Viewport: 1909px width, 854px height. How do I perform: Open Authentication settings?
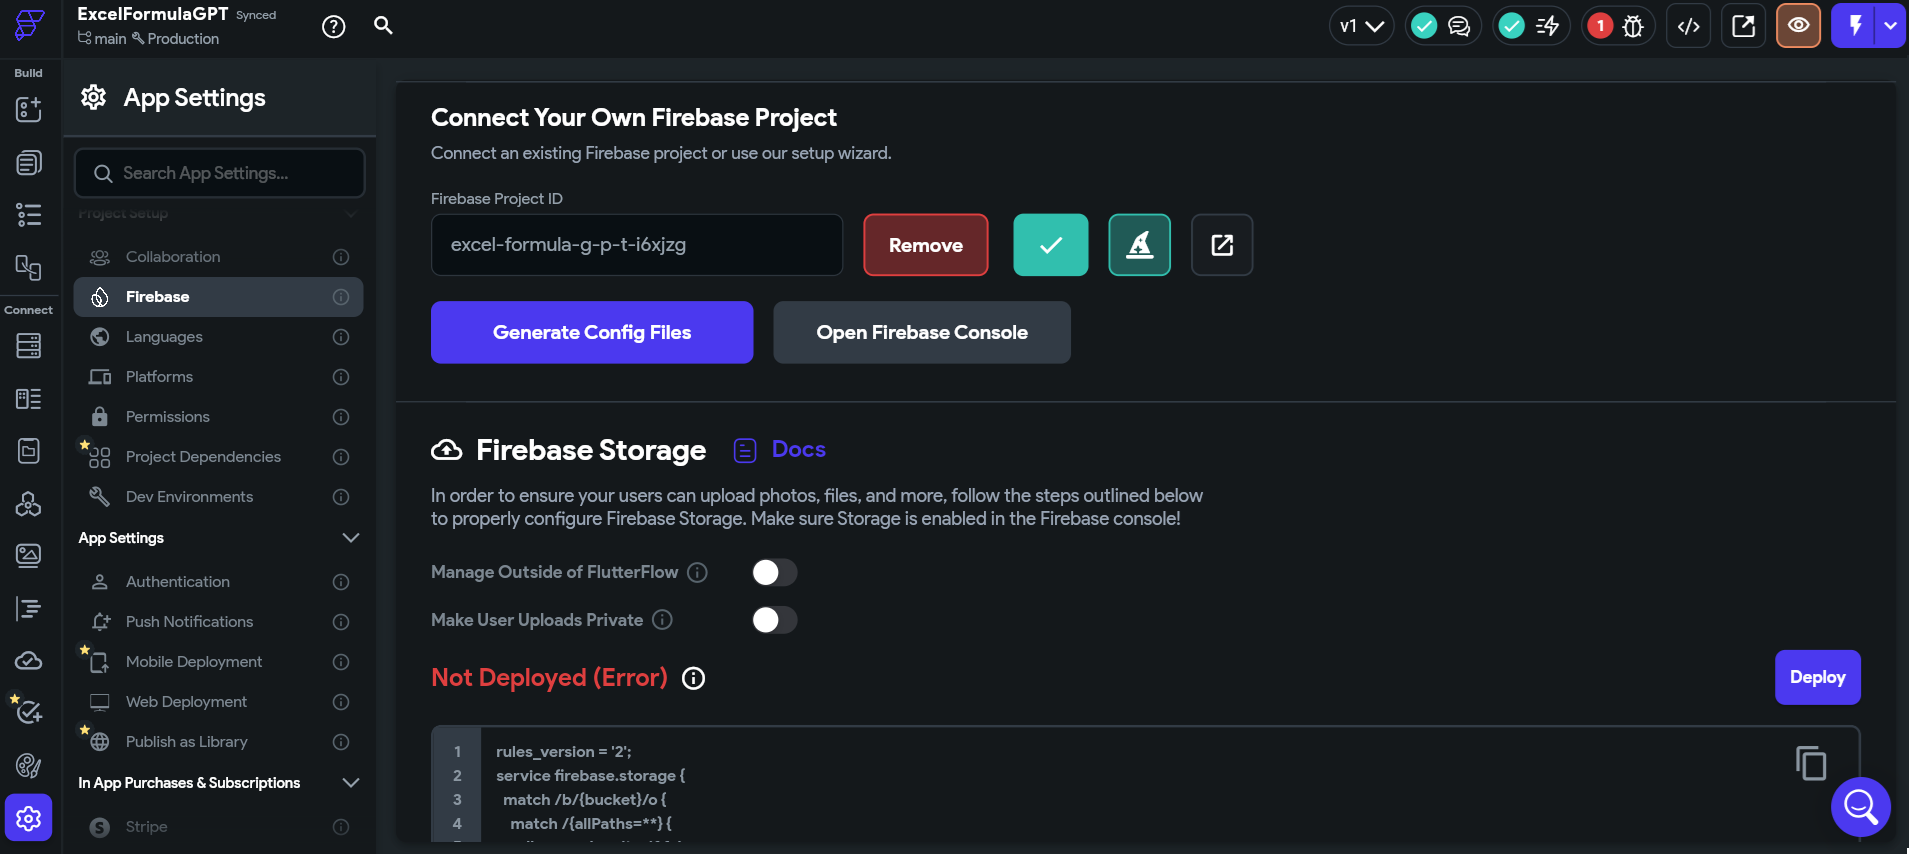pyautogui.click(x=218, y=582)
